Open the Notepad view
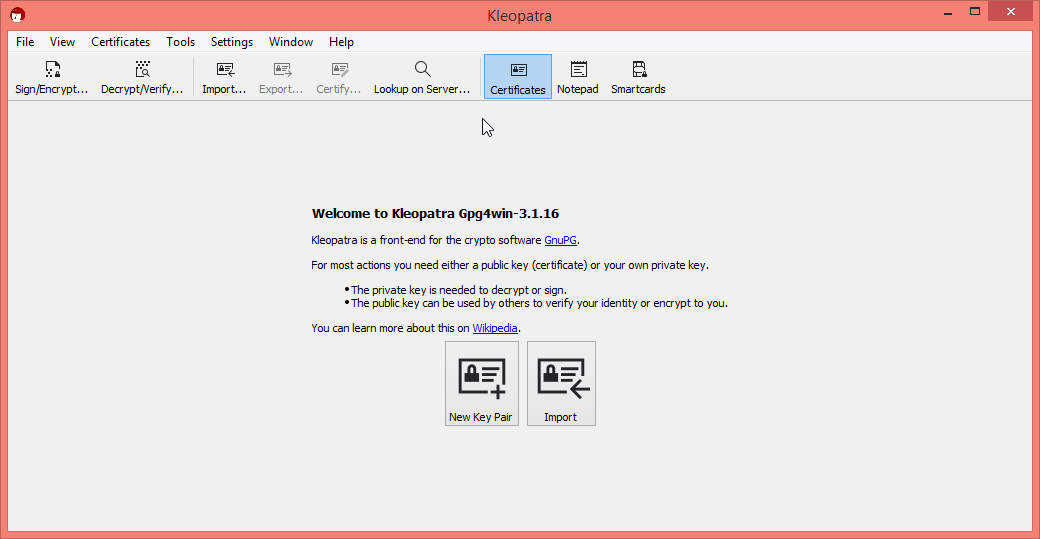This screenshot has width=1040, height=539. pos(577,77)
